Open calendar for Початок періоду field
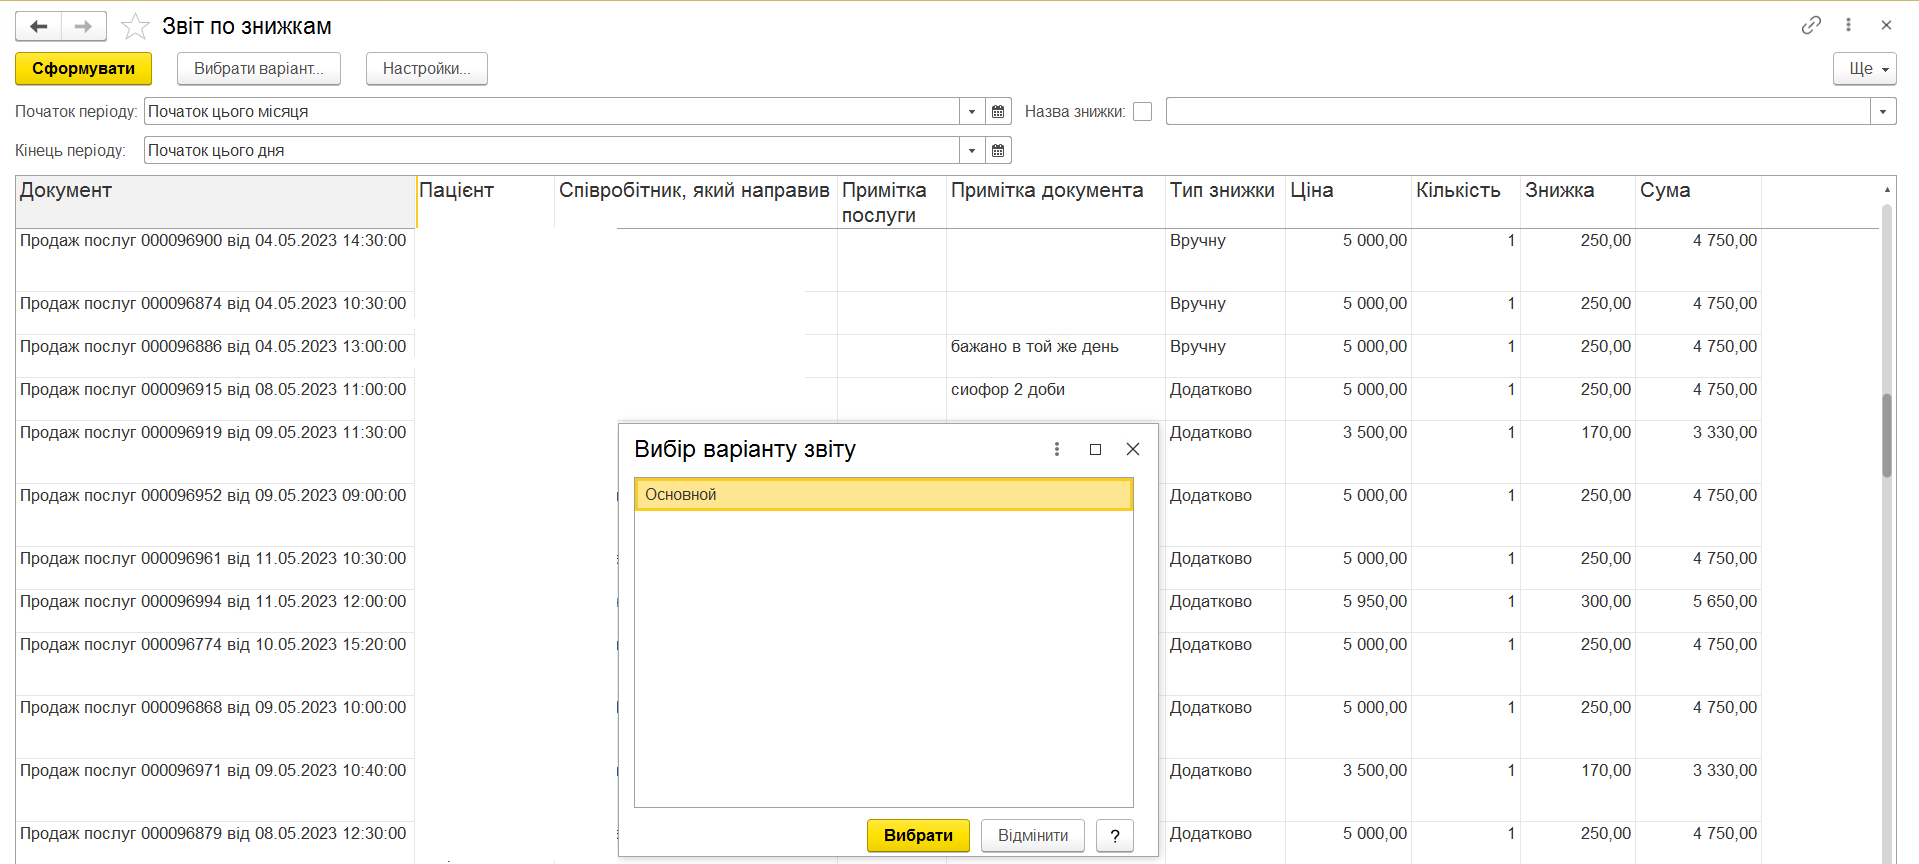This screenshot has height=864, width=1919. pyautogui.click(x=998, y=111)
